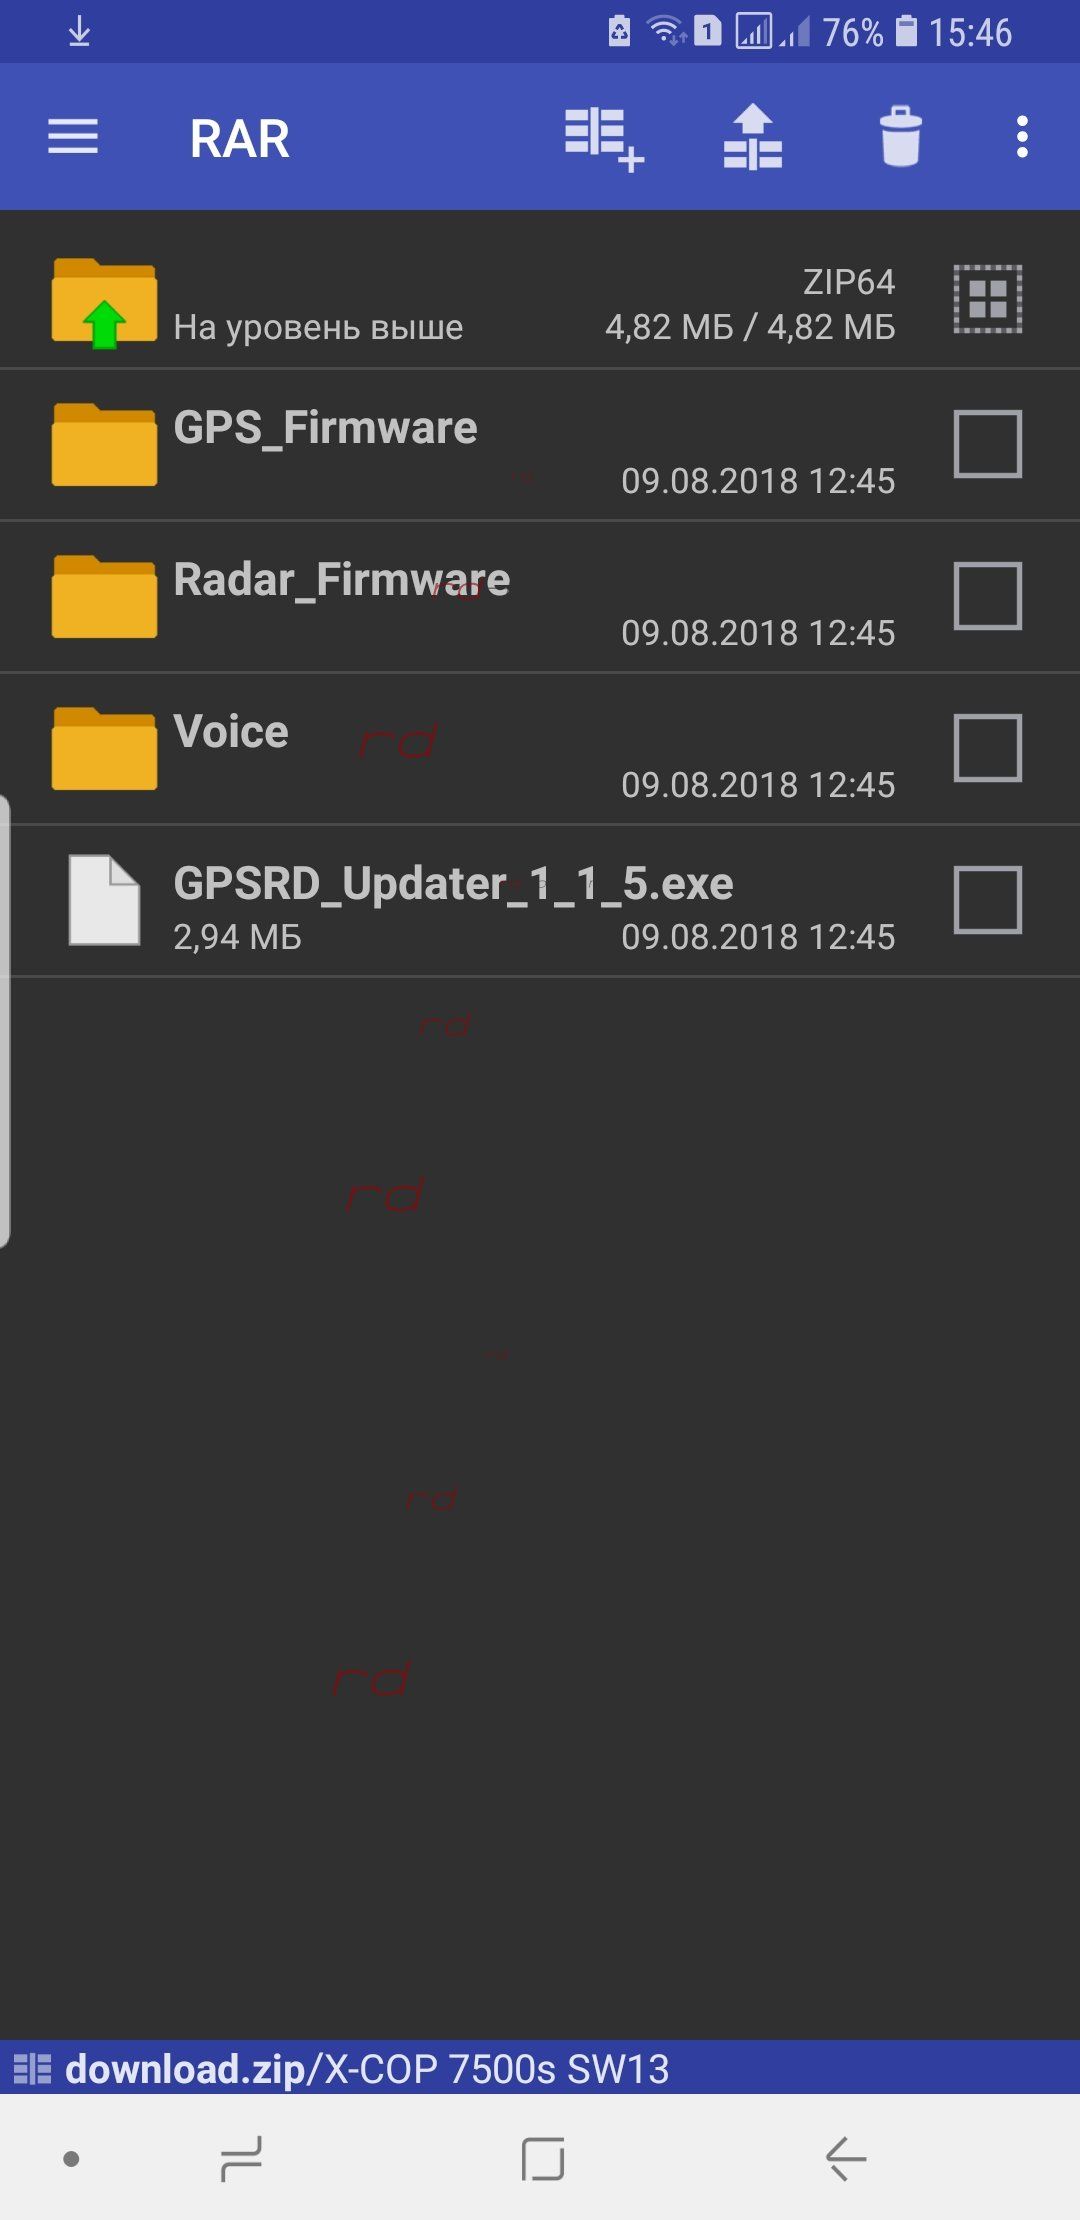The image size is (1080, 2220).
Task: Open the GPS_Firmware folder
Action: point(472,445)
